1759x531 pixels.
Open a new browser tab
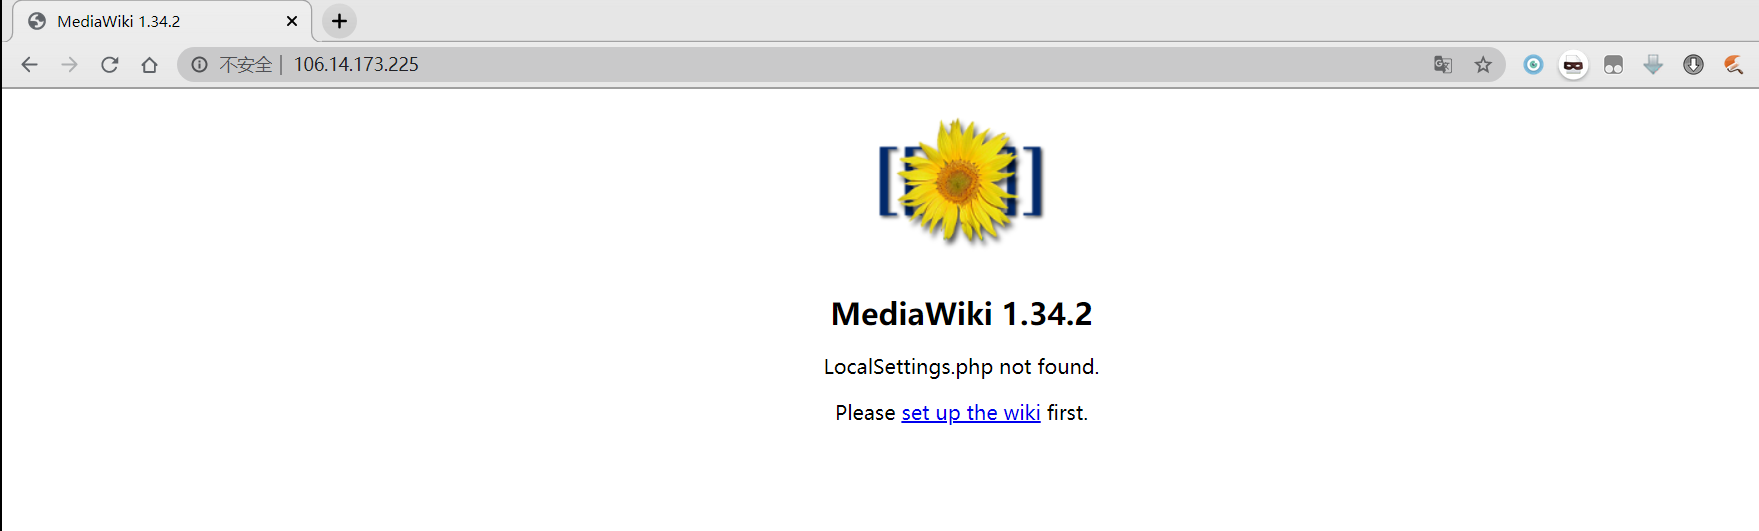pyautogui.click(x=340, y=21)
